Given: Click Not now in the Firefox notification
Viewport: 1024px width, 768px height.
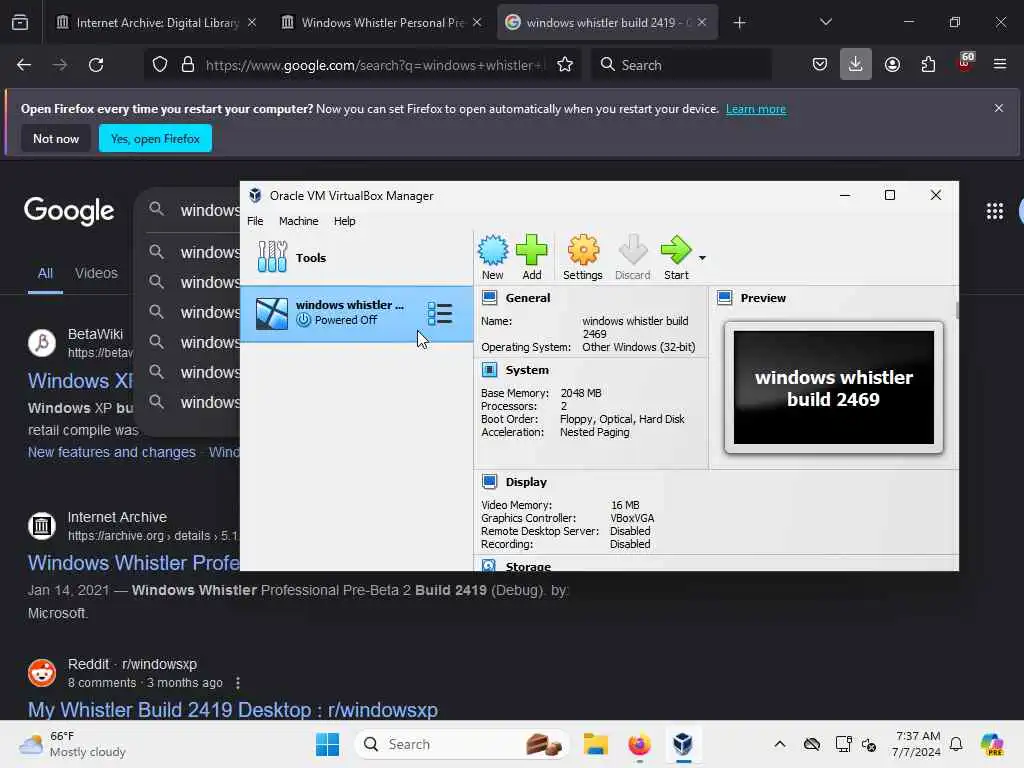Looking at the screenshot, I should 56,138.
